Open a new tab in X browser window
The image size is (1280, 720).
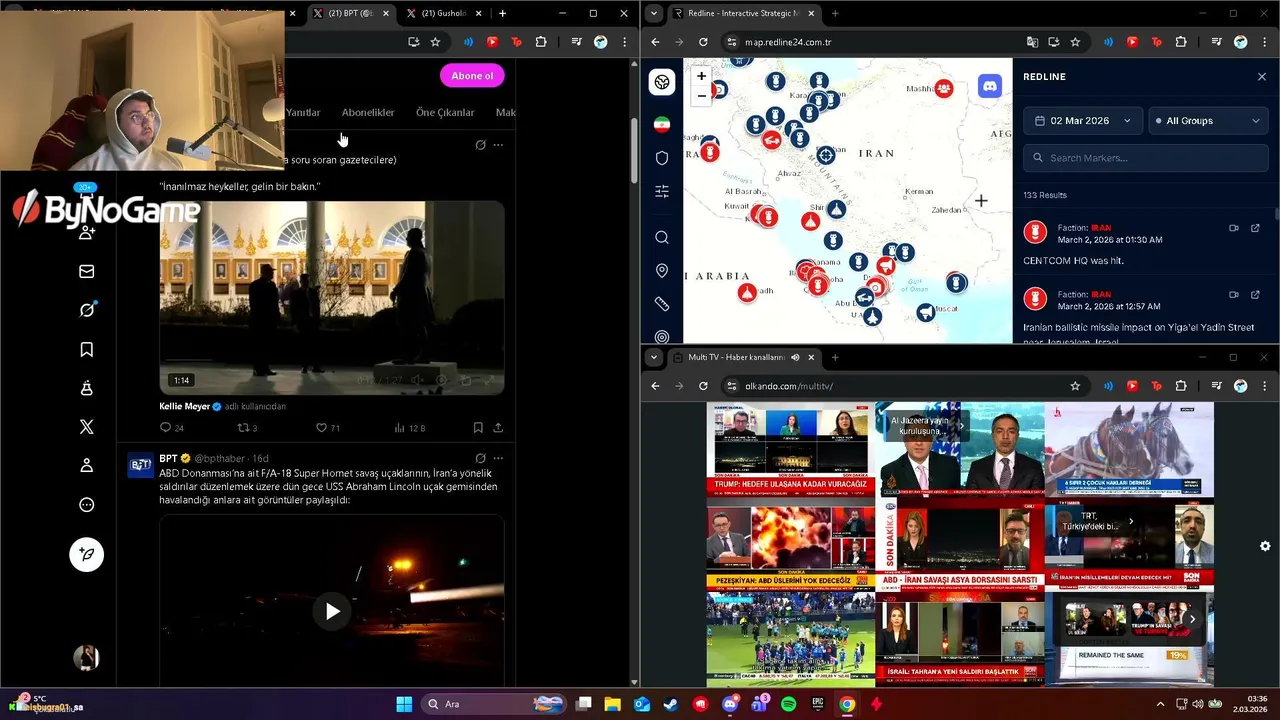coord(502,14)
